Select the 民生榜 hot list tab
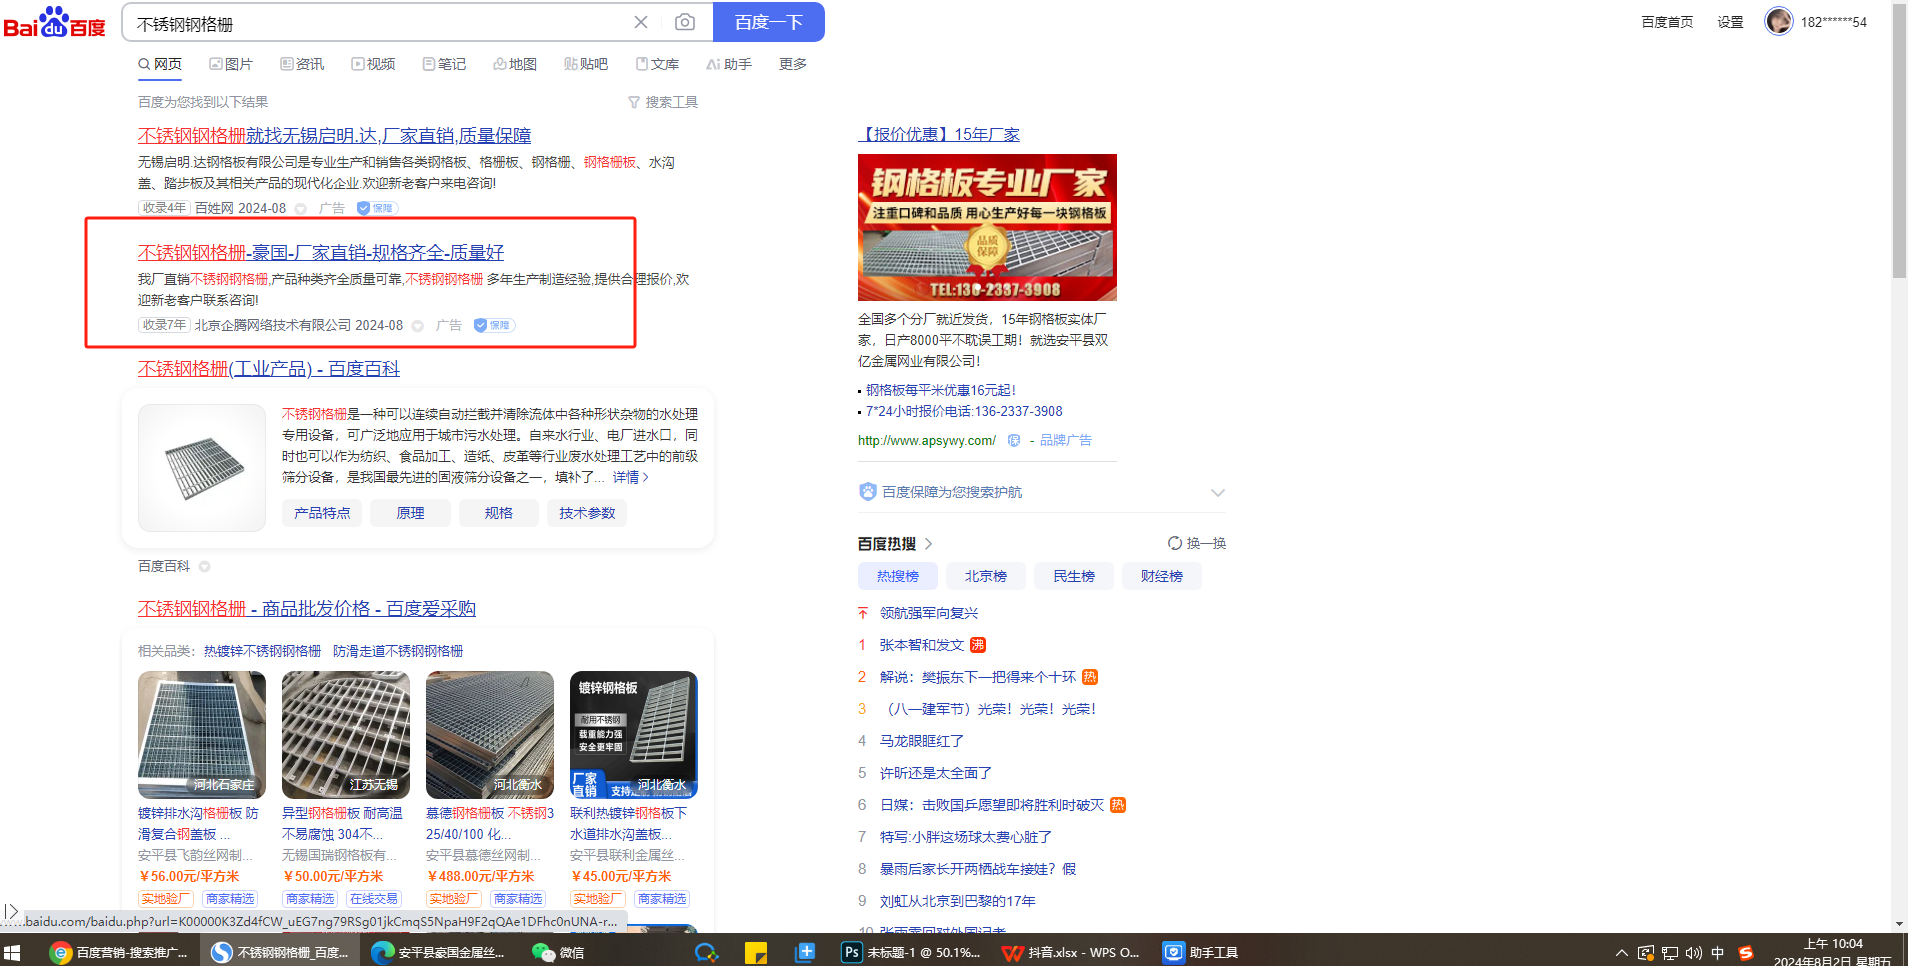This screenshot has width=1908, height=966. (x=1074, y=576)
